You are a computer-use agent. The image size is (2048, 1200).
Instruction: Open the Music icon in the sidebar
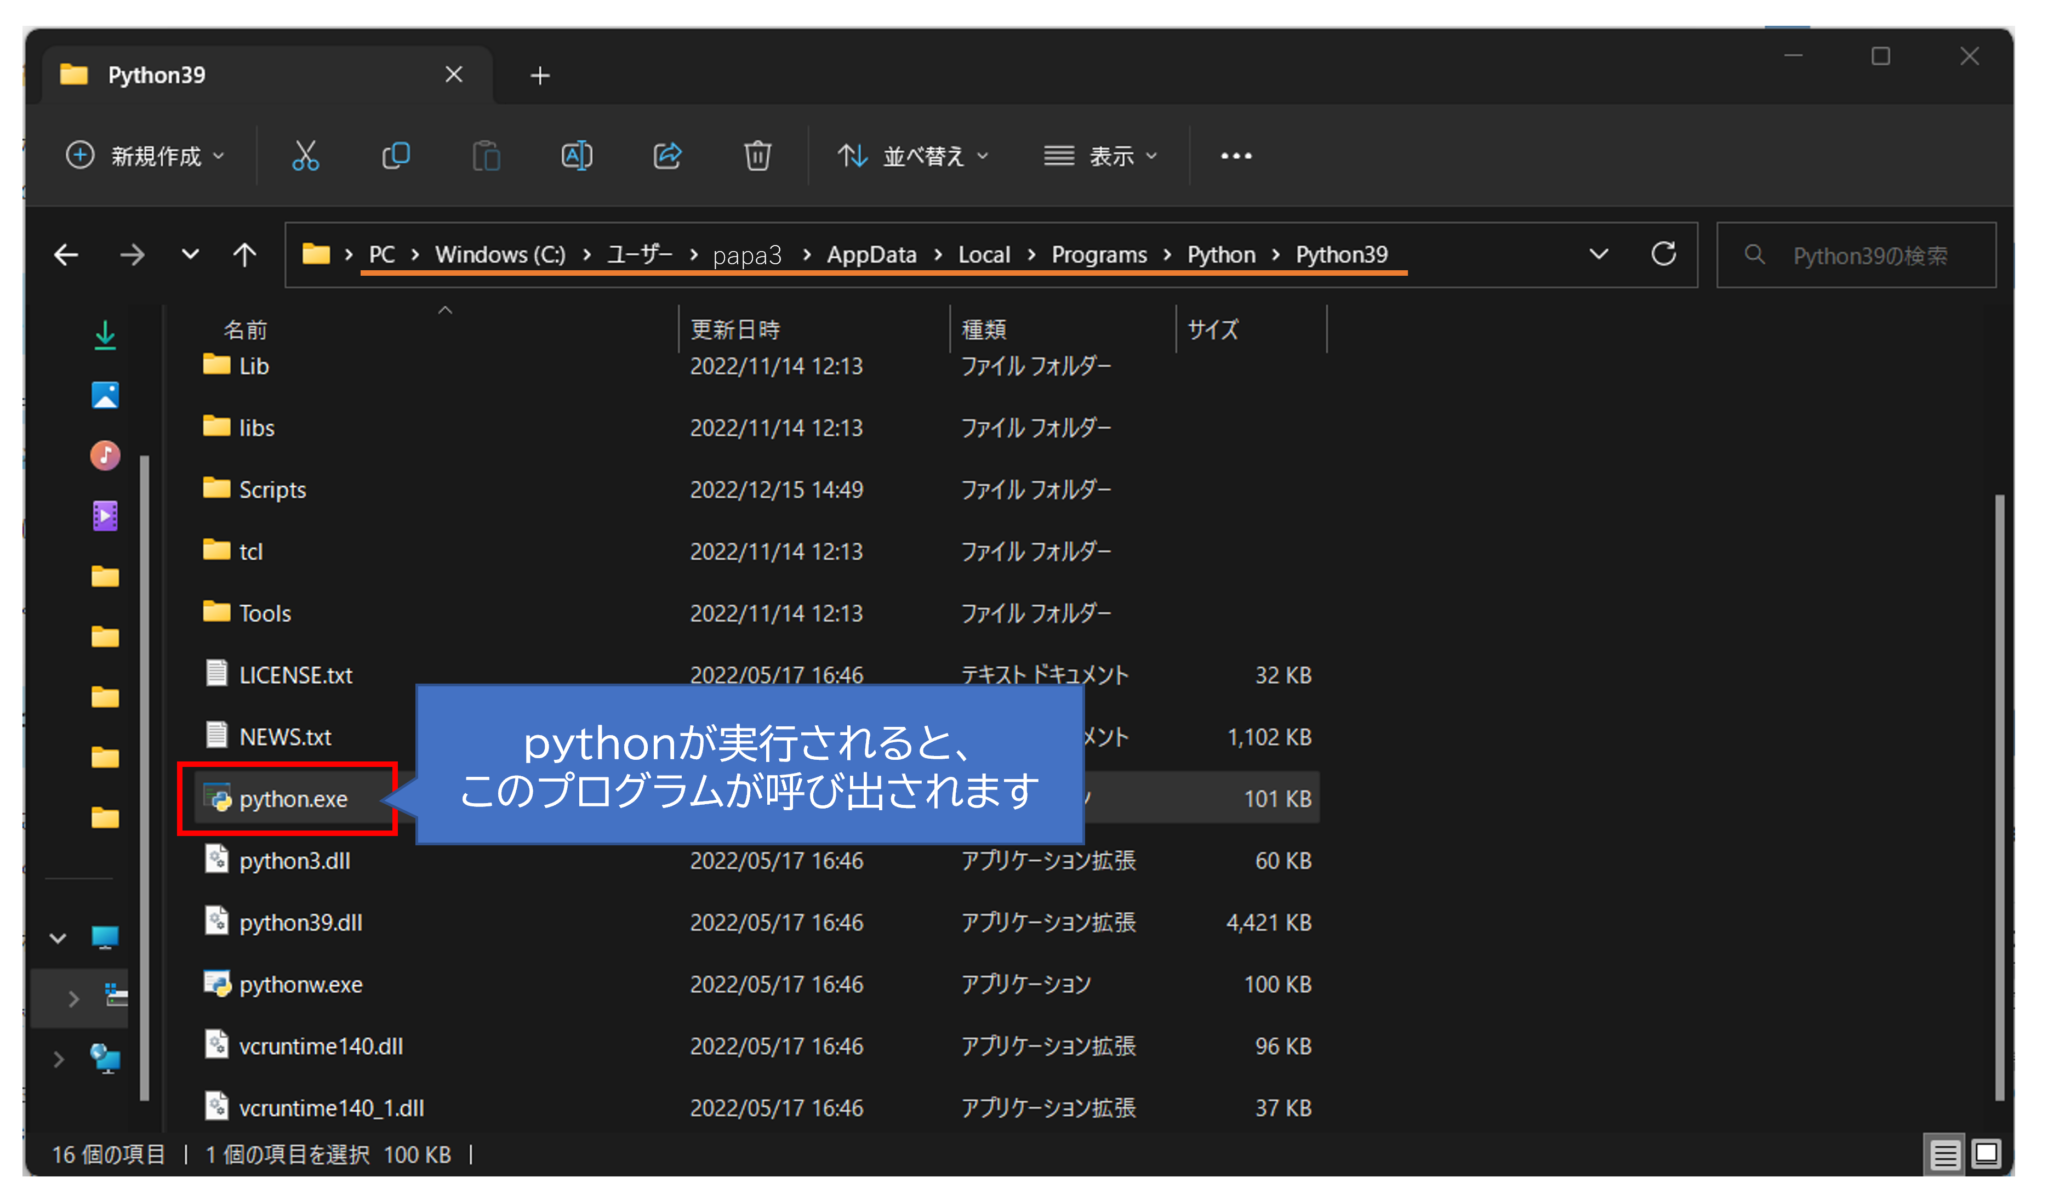coord(104,455)
